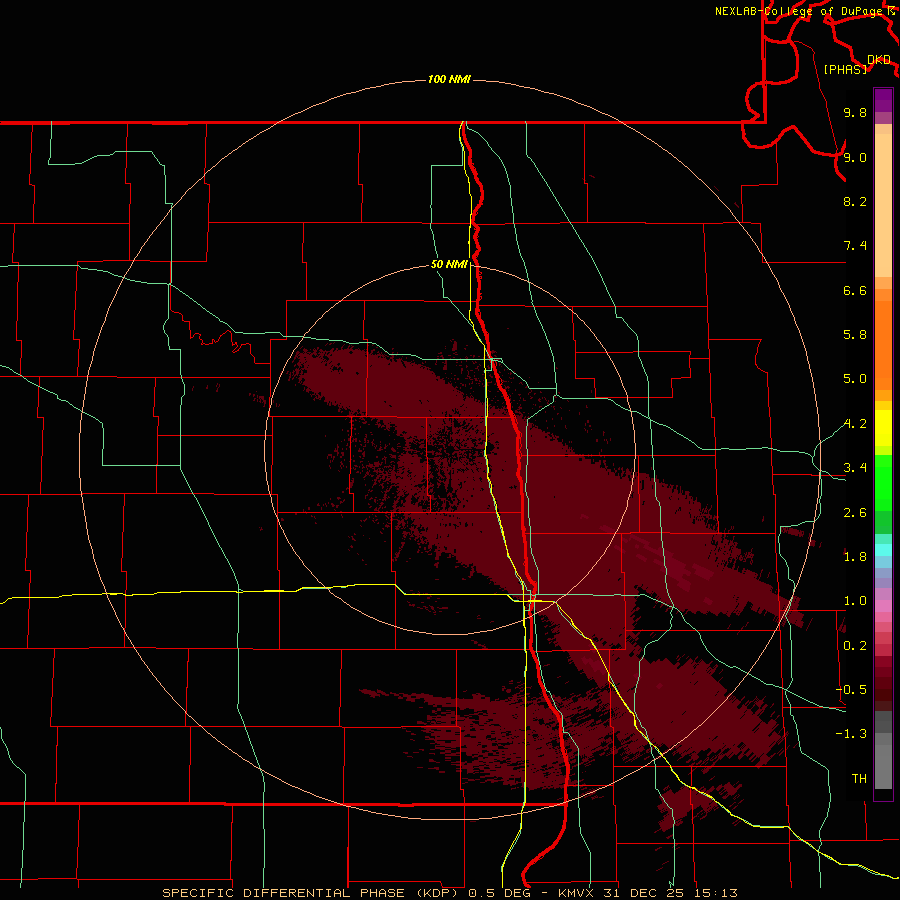
Task: Pick the bright yellow segment of the color bar
Action: (x=883, y=428)
